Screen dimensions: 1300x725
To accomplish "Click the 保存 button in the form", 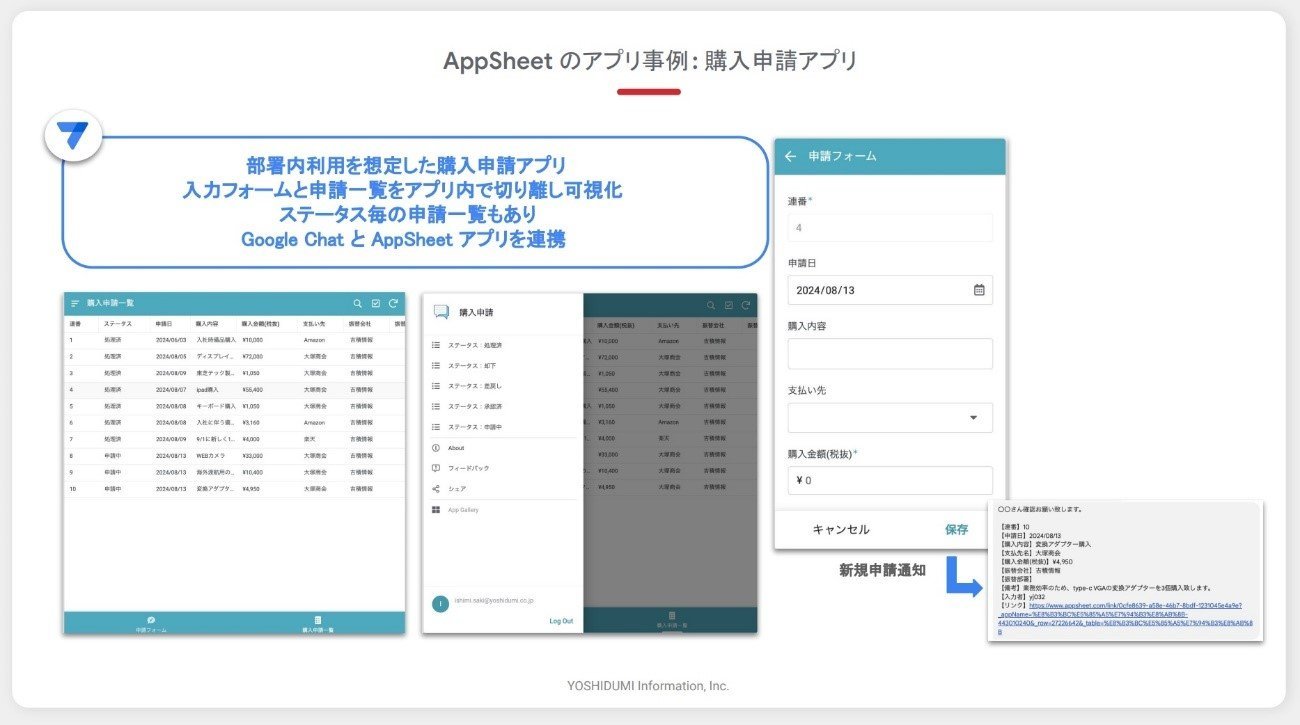I will pyautogui.click(x=957, y=530).
